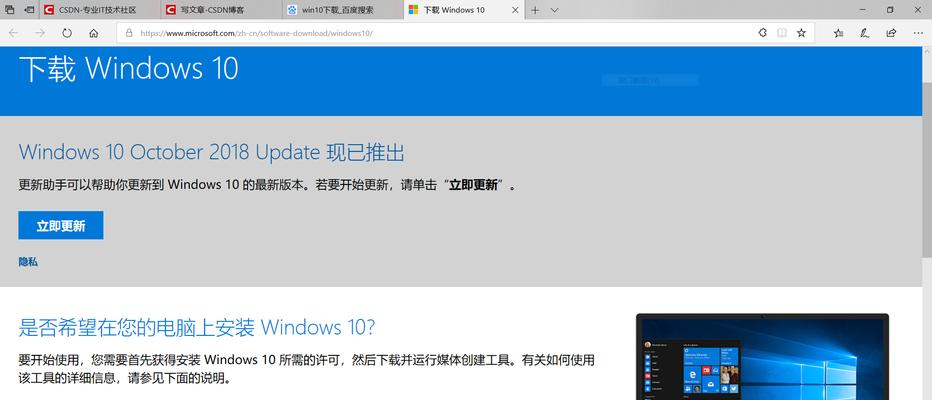Click the extension icon in the address bar
Screen dimensions: 932x400
pos(763,33)
